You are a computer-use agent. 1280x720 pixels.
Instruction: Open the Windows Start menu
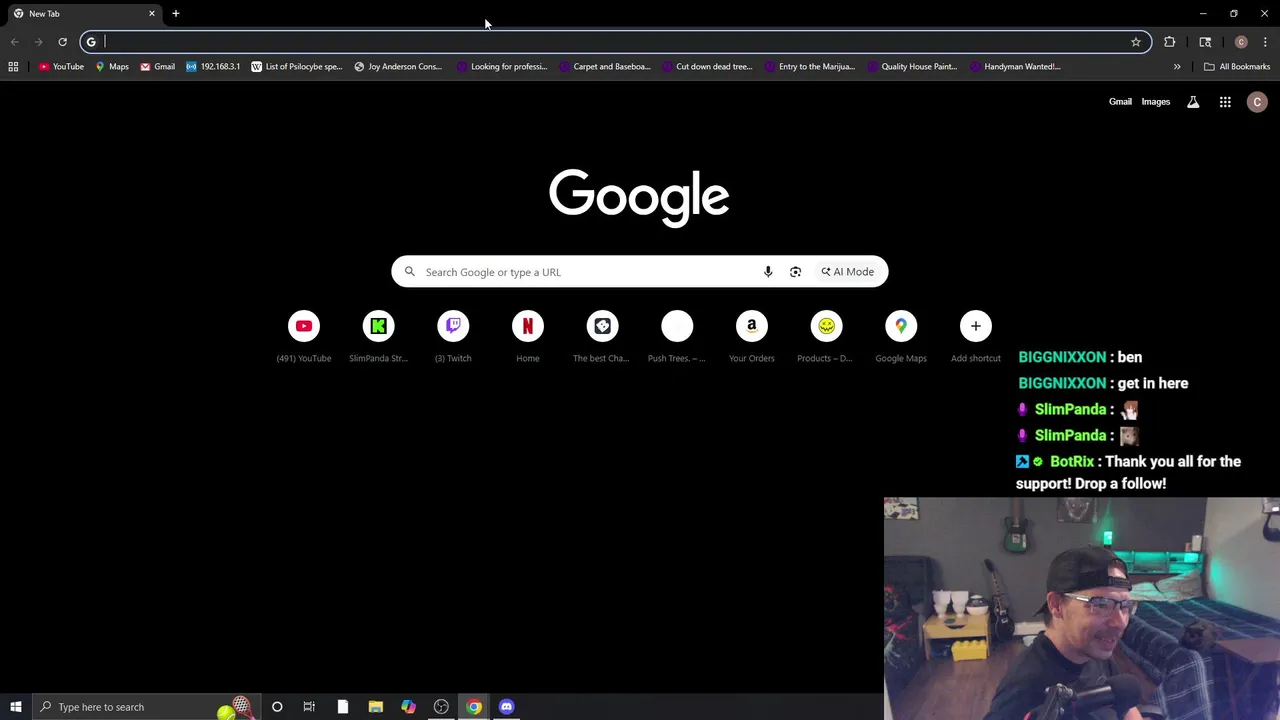[15, 707]
